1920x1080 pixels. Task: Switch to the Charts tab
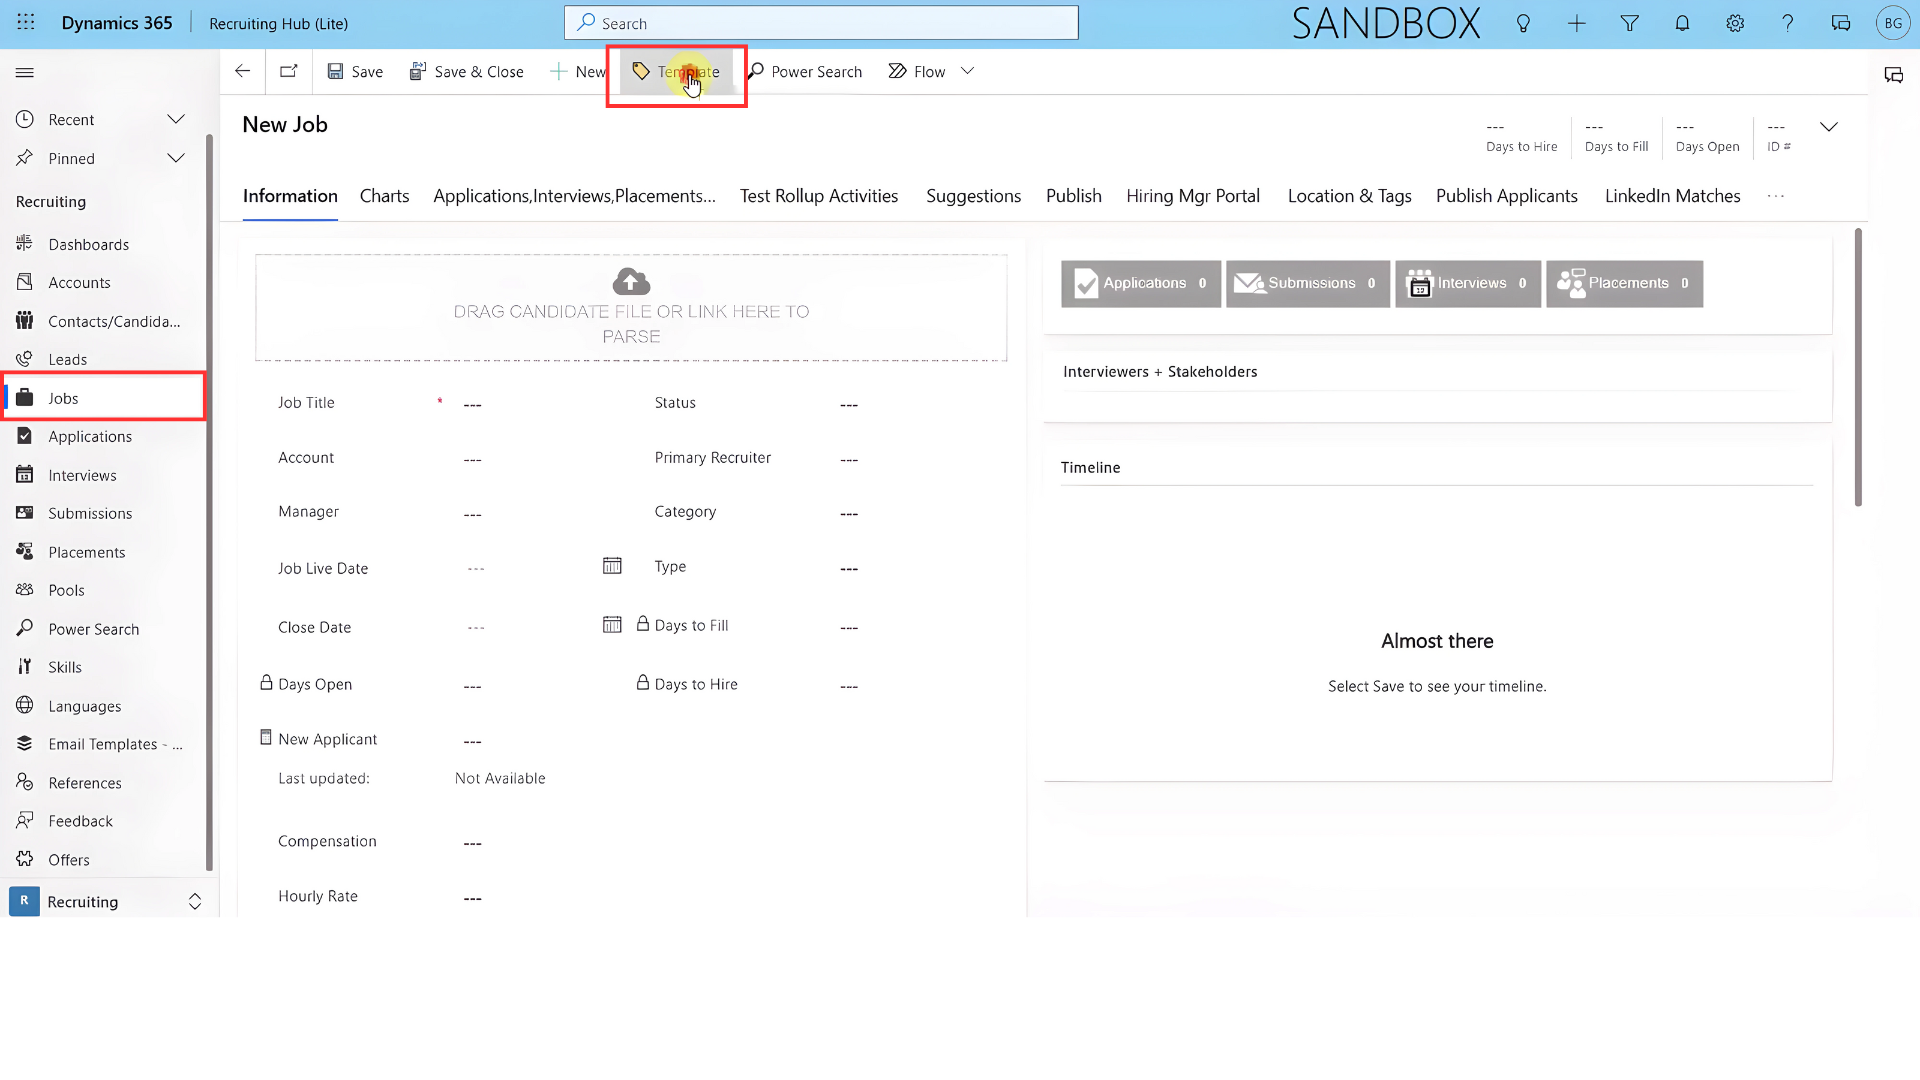pyautogui.click(x=384, y=196)
